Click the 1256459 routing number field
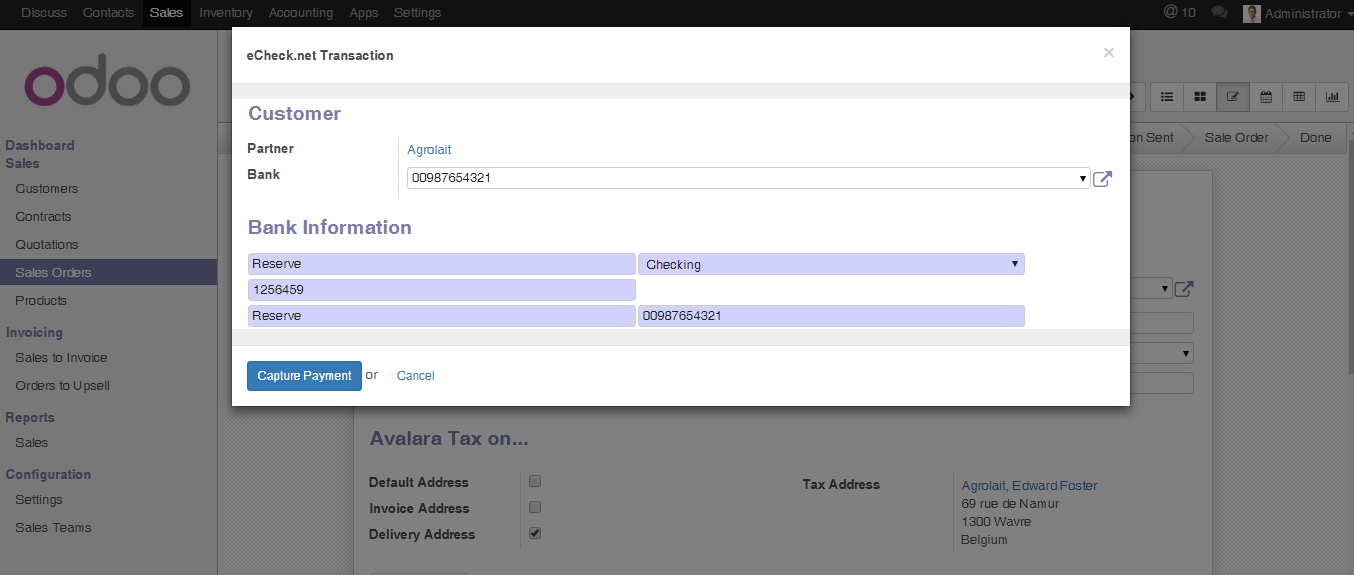1354x575 pixels. tap(441, 289)
